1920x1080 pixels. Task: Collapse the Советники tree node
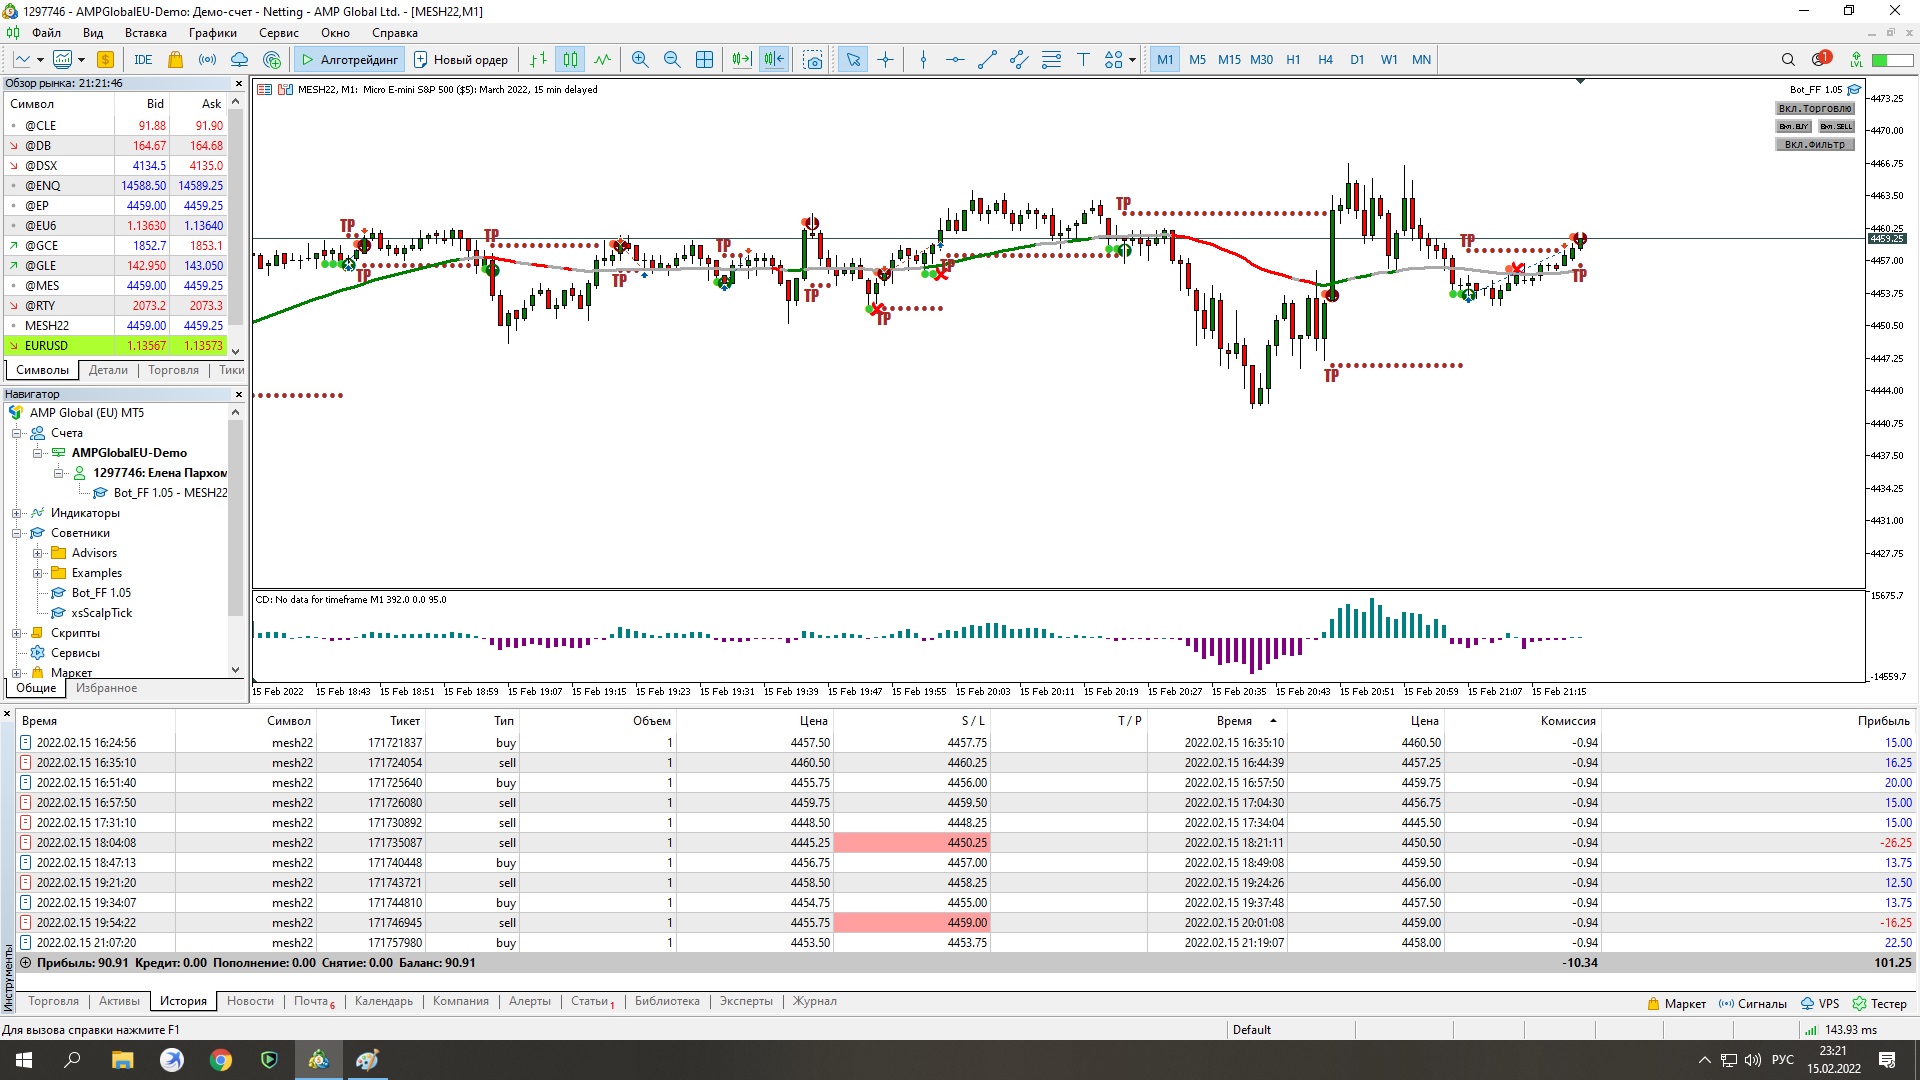click(17, 533)
